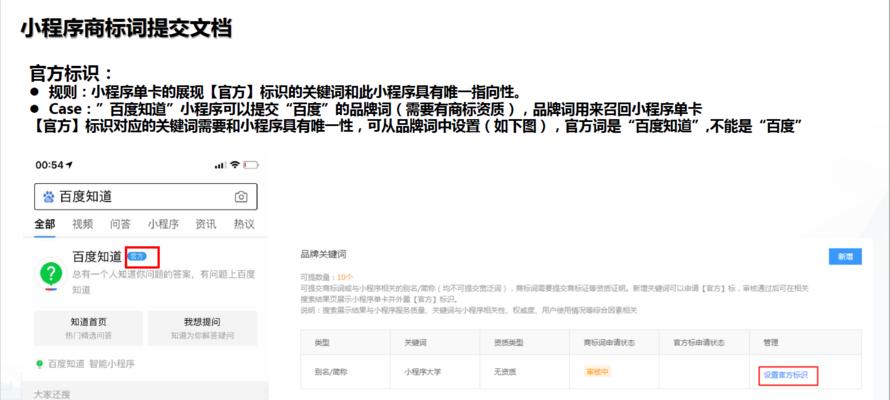Open the 百度知道 result title
The image size is (890, 400).
[x=97, y=256]
